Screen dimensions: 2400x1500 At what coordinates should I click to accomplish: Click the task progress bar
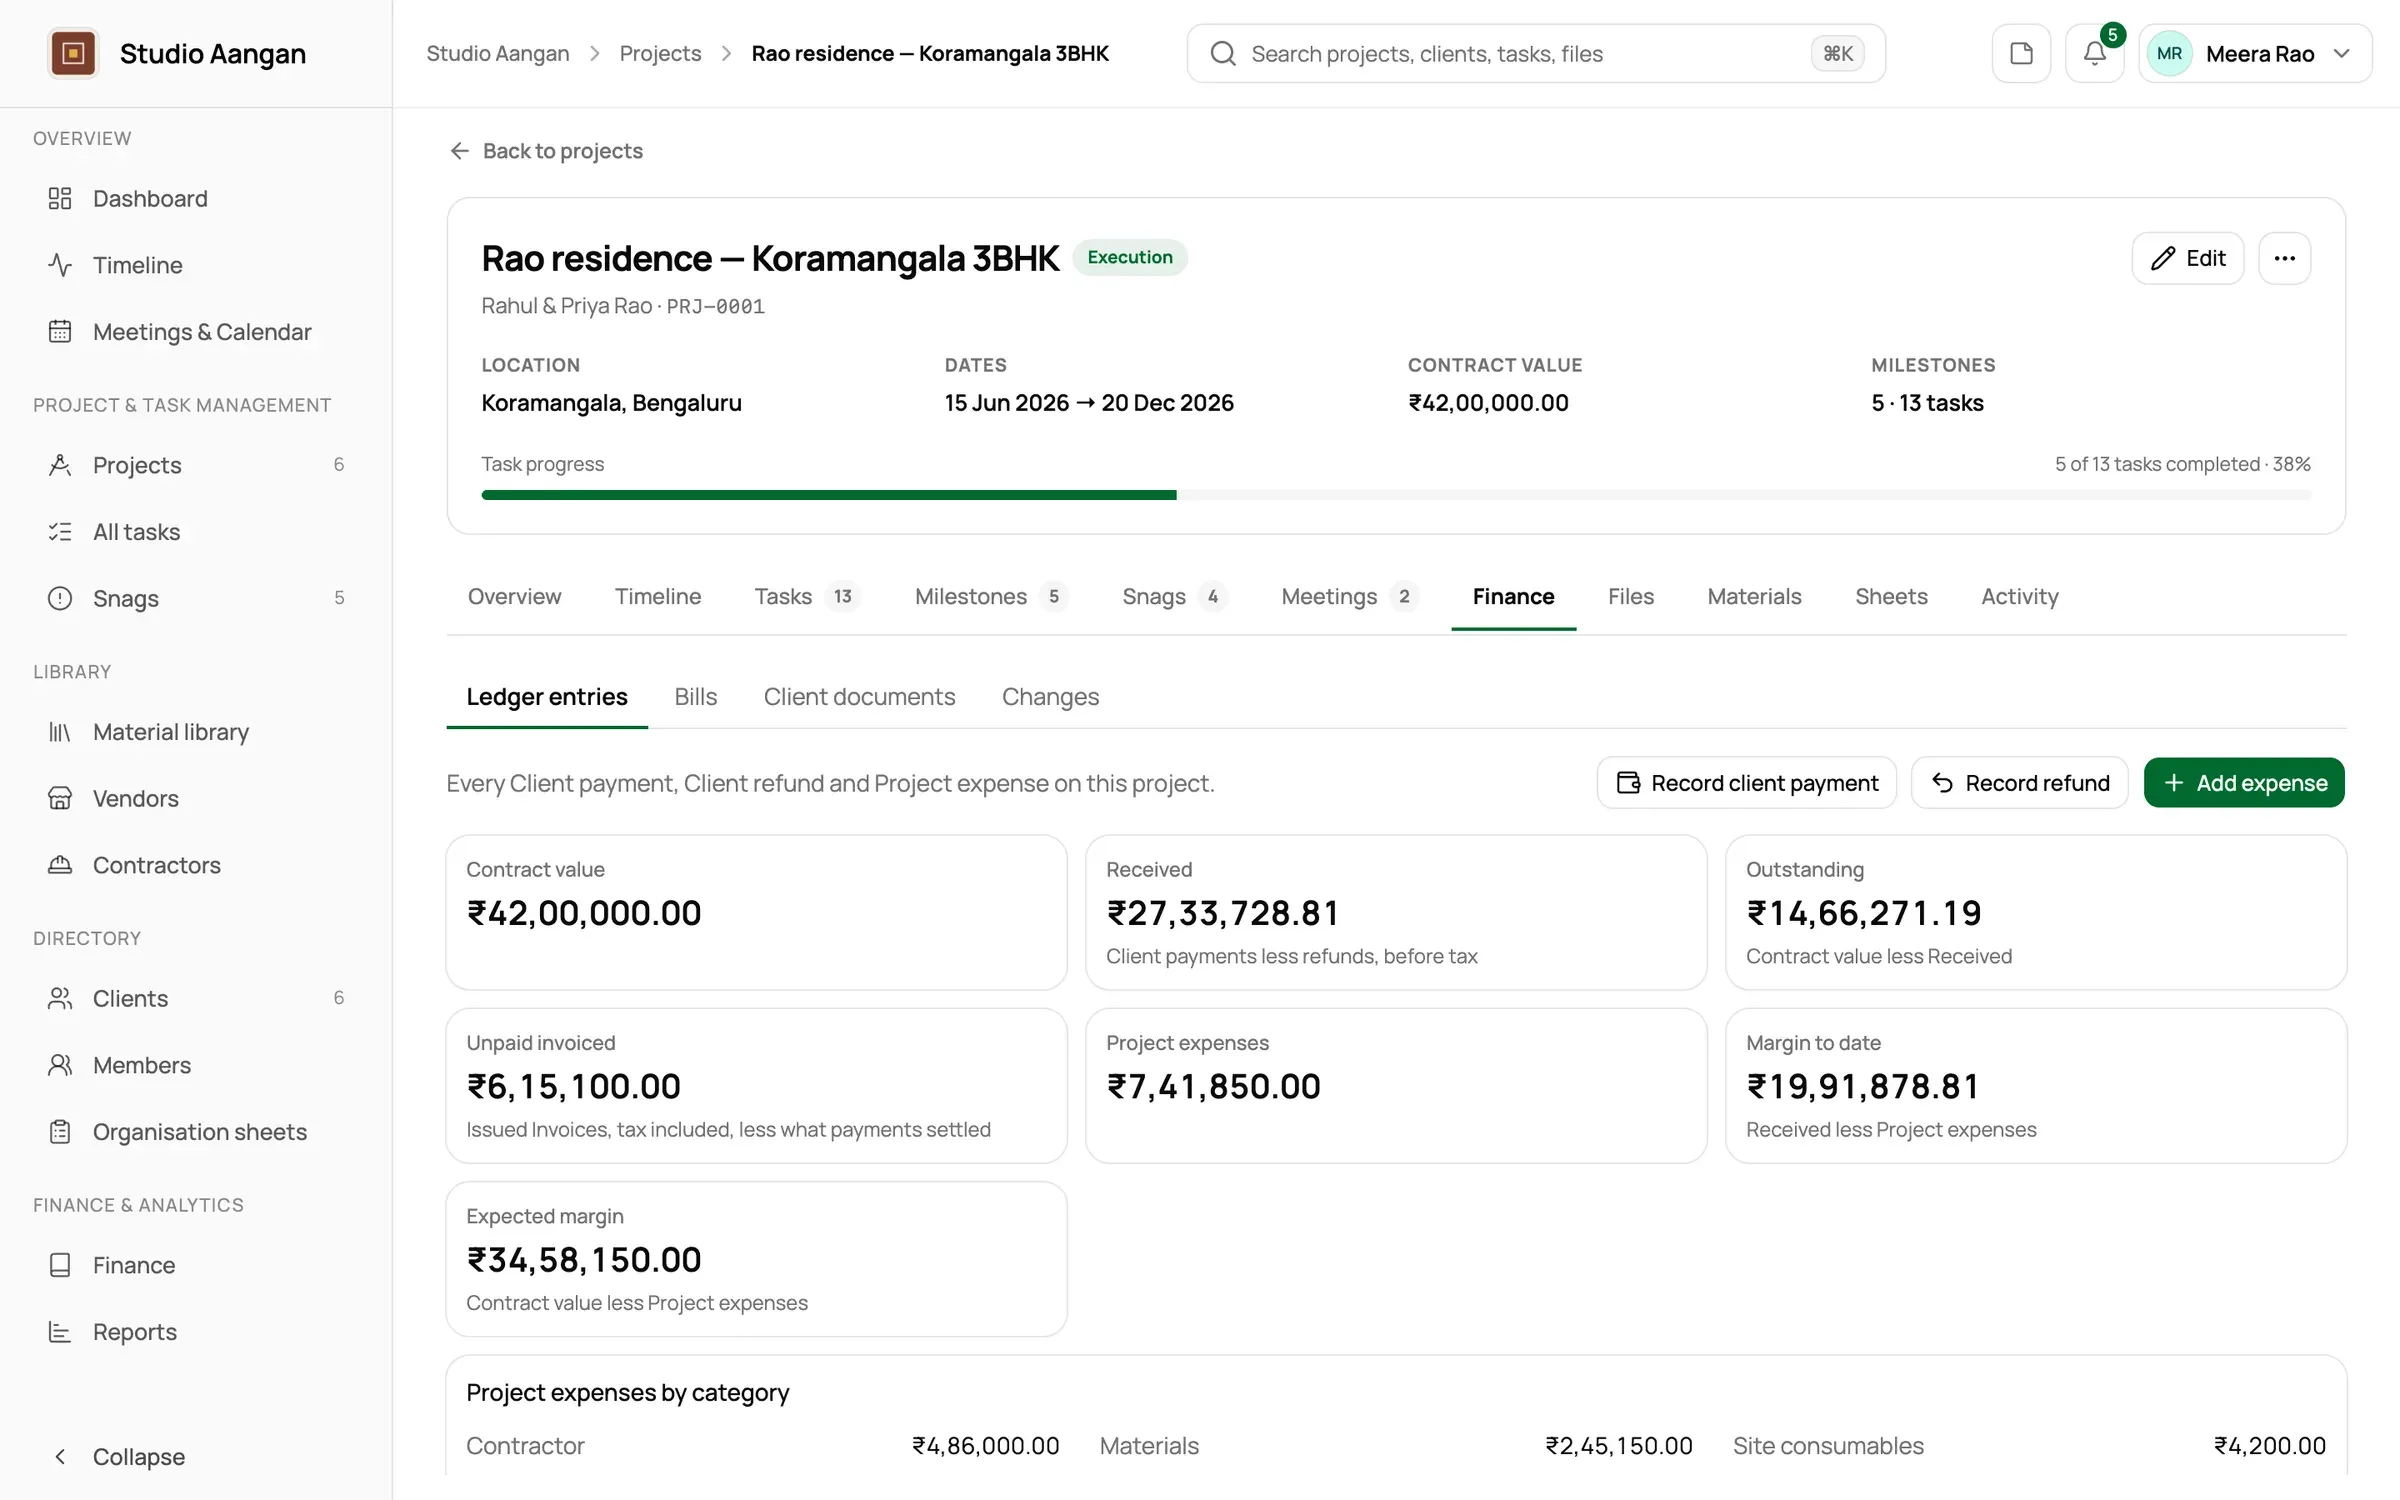click(x=1396, y=494)
